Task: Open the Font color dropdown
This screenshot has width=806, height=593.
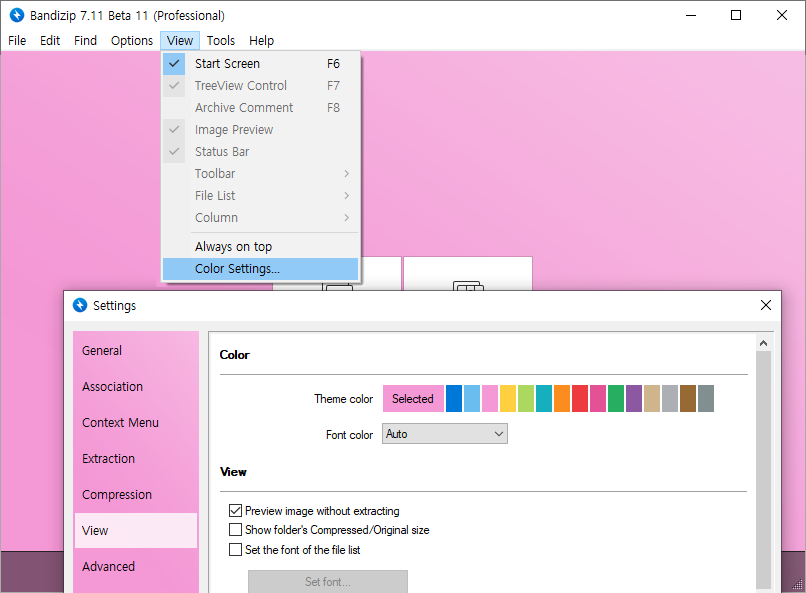Action: [x=445, y=434]
